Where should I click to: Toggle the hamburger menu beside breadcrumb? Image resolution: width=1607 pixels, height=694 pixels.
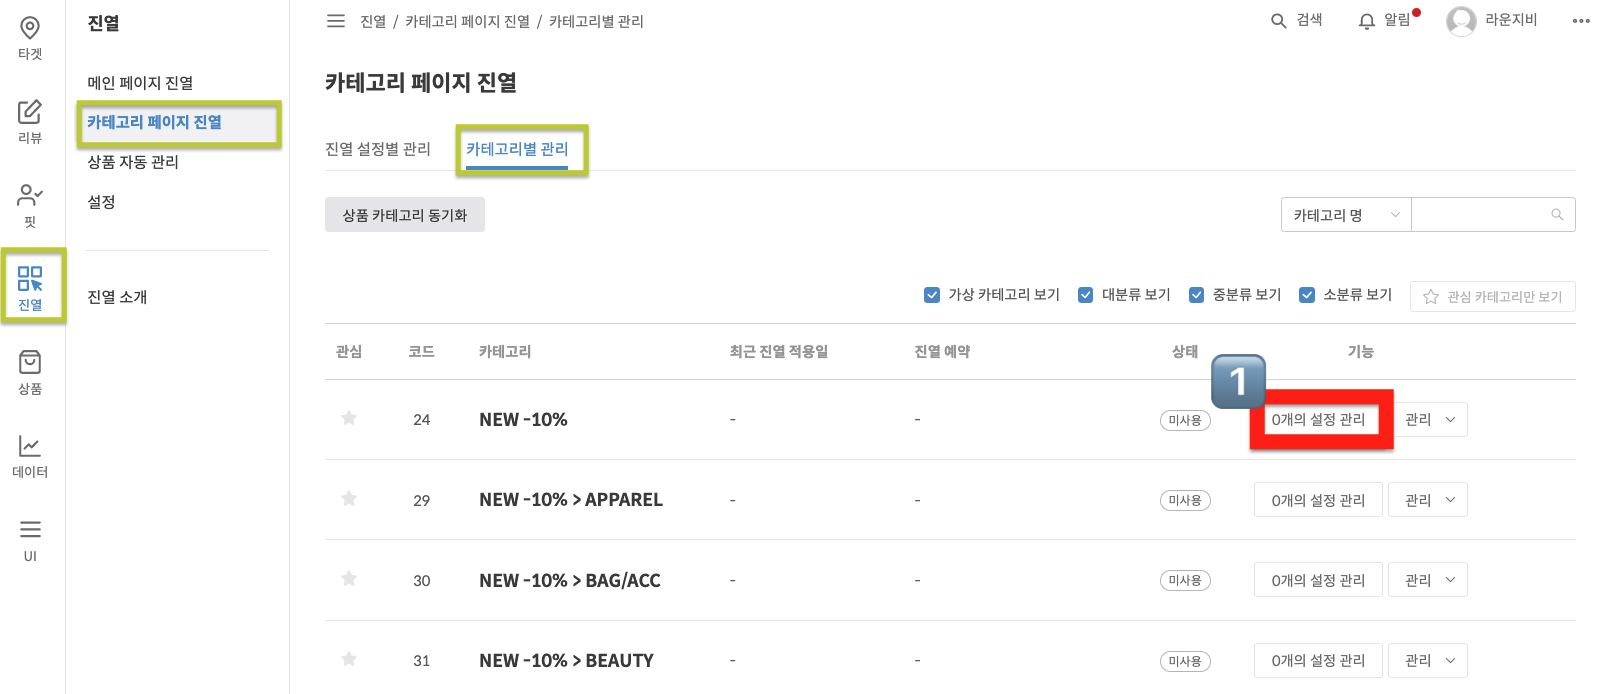pos(336,21)
